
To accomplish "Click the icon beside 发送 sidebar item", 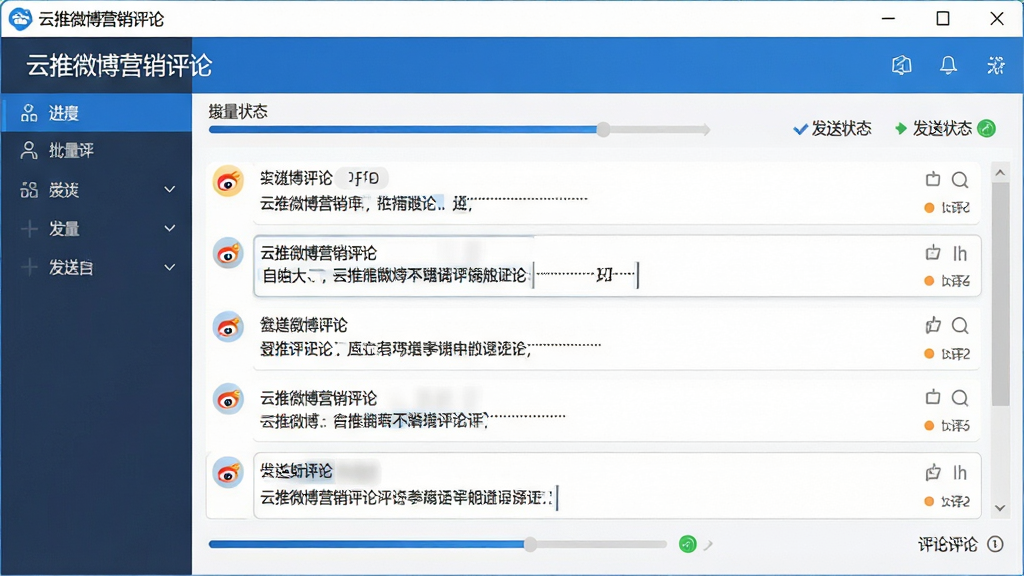I will coord(29,190).
